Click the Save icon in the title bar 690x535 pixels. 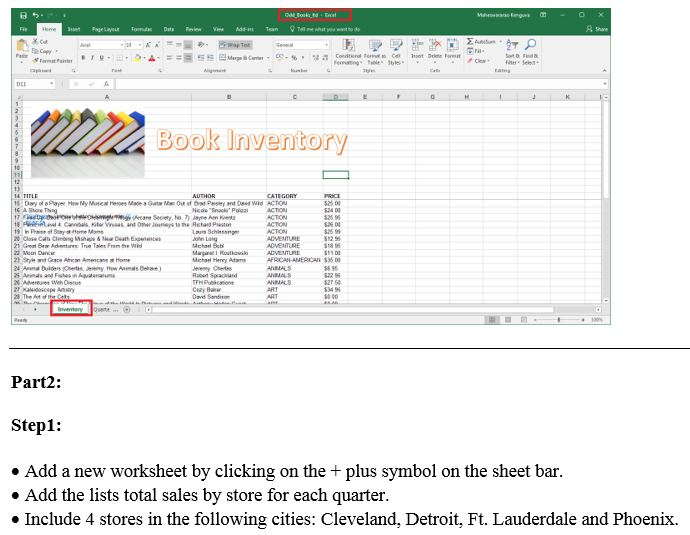coord(23,15)
